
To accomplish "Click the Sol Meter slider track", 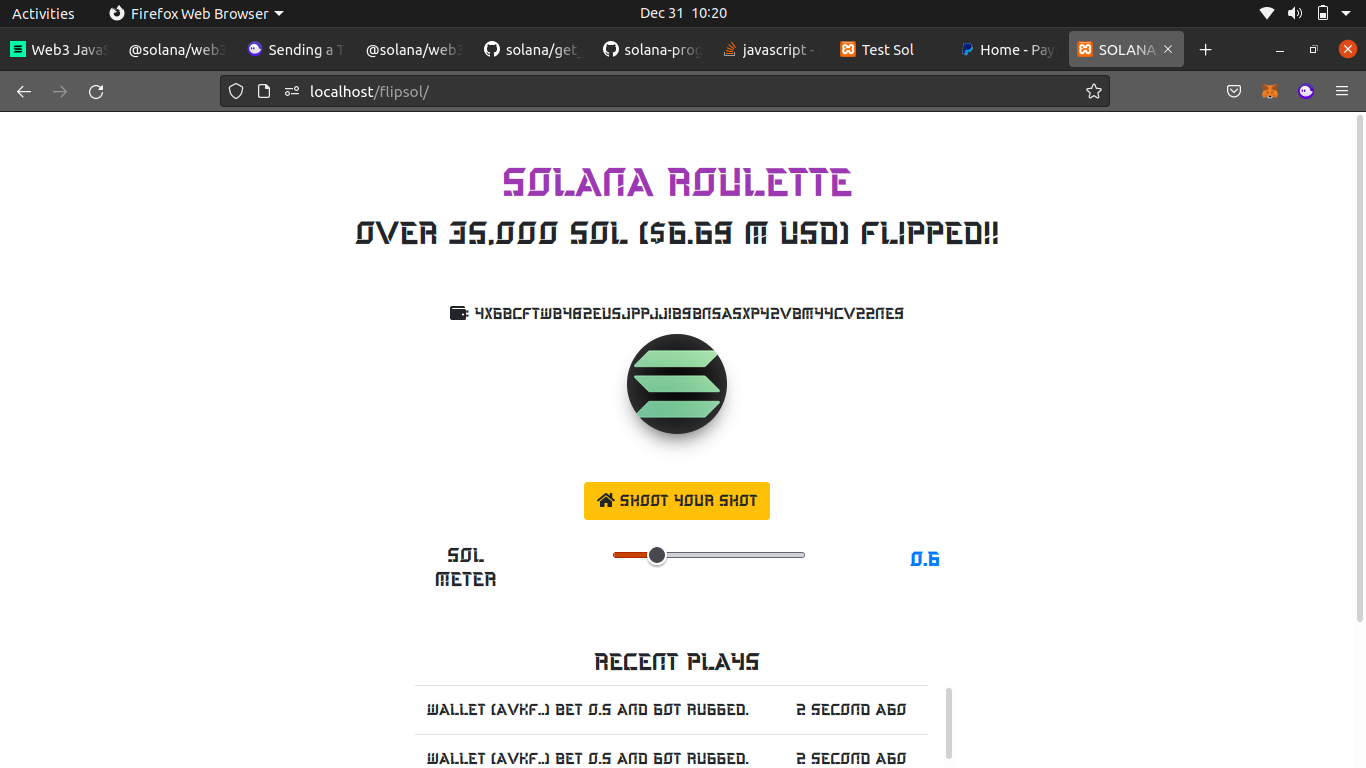I will click(x=709, y=555).
